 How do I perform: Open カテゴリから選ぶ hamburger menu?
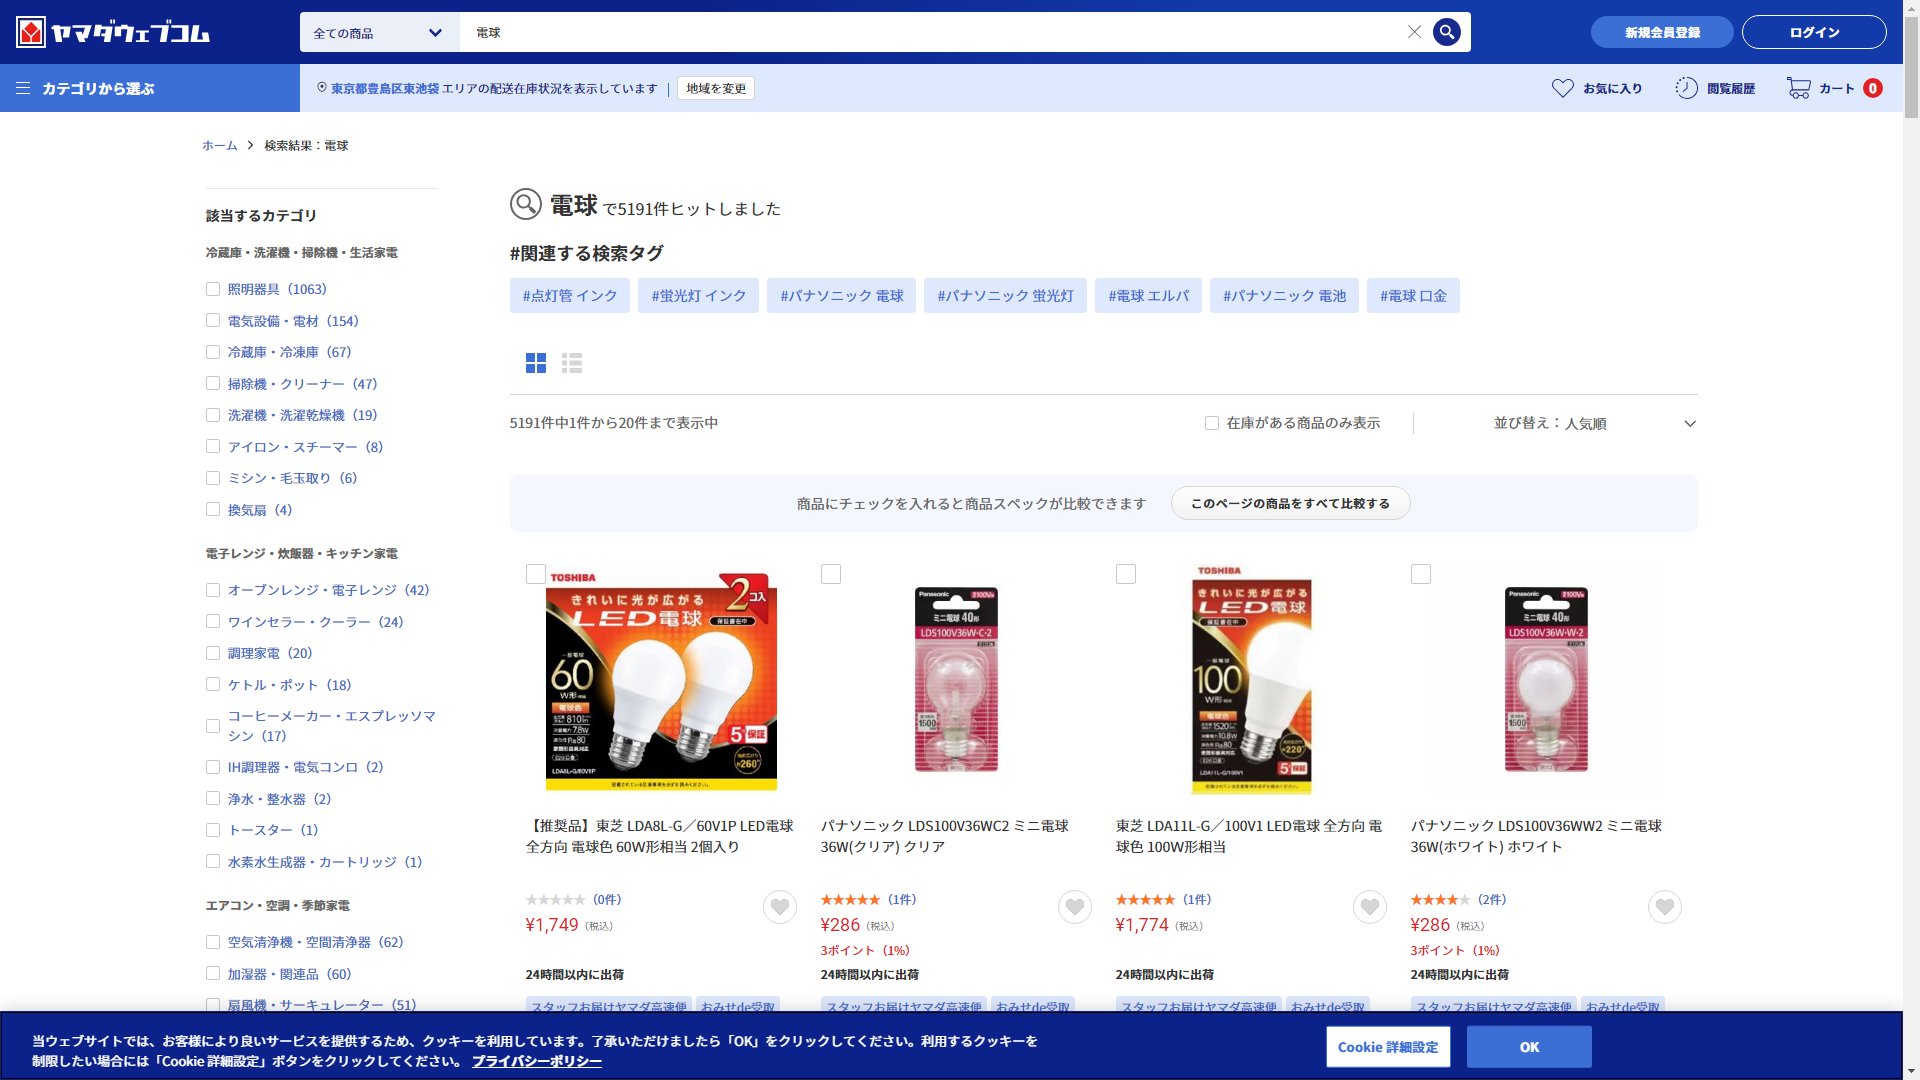(x=23, y=88)
